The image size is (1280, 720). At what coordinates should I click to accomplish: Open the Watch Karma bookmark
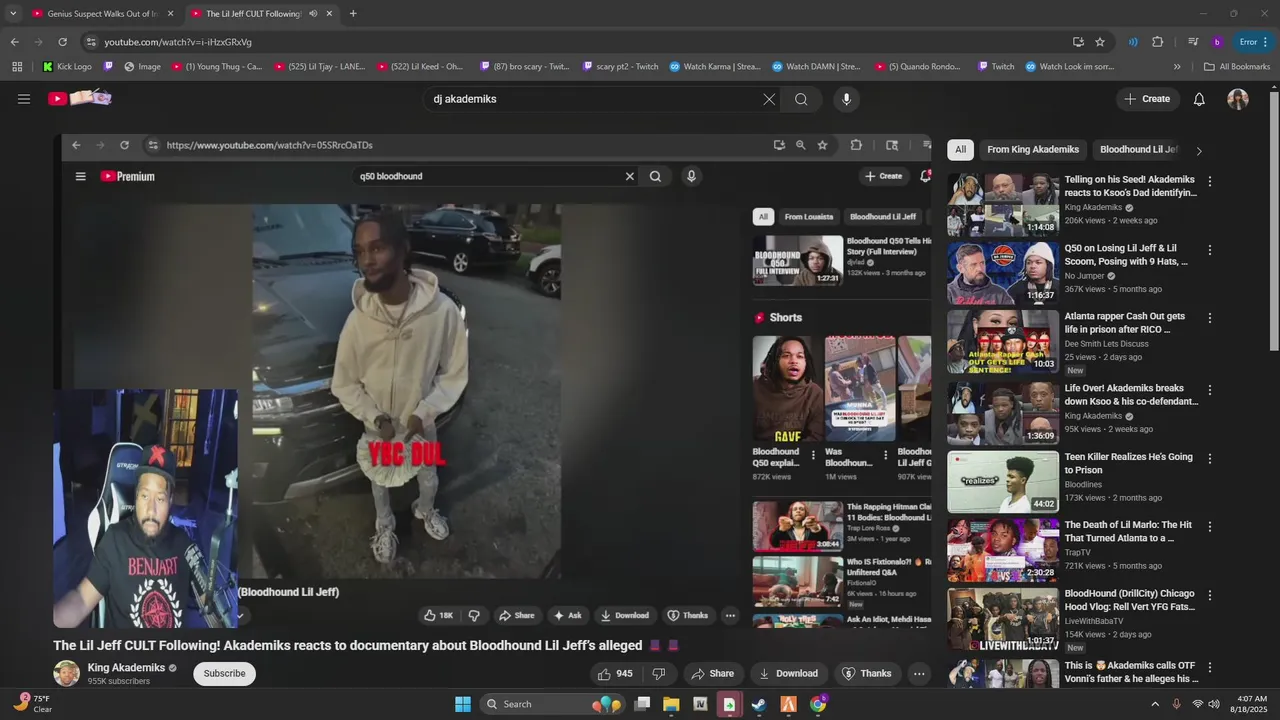[x=714, y=67]
